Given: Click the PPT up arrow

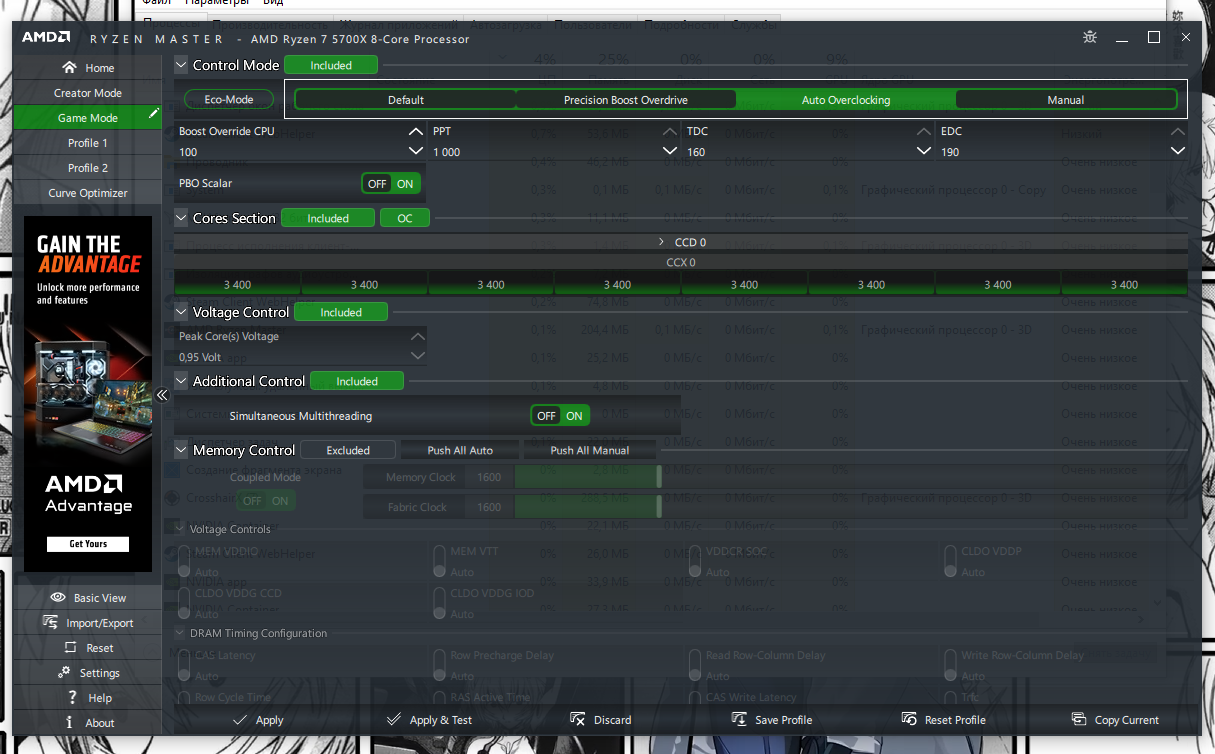Looking at the screenshot, I should [x=670, y=131].
